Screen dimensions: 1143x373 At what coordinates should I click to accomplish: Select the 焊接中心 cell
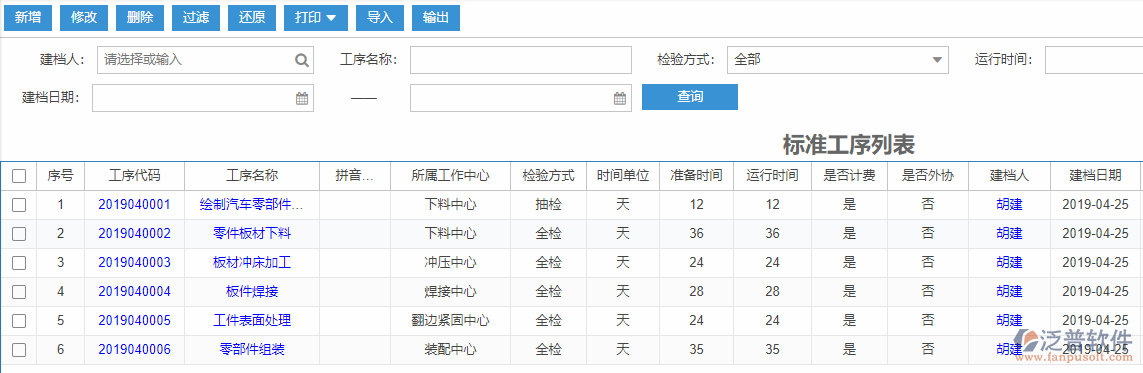[450, 291]
